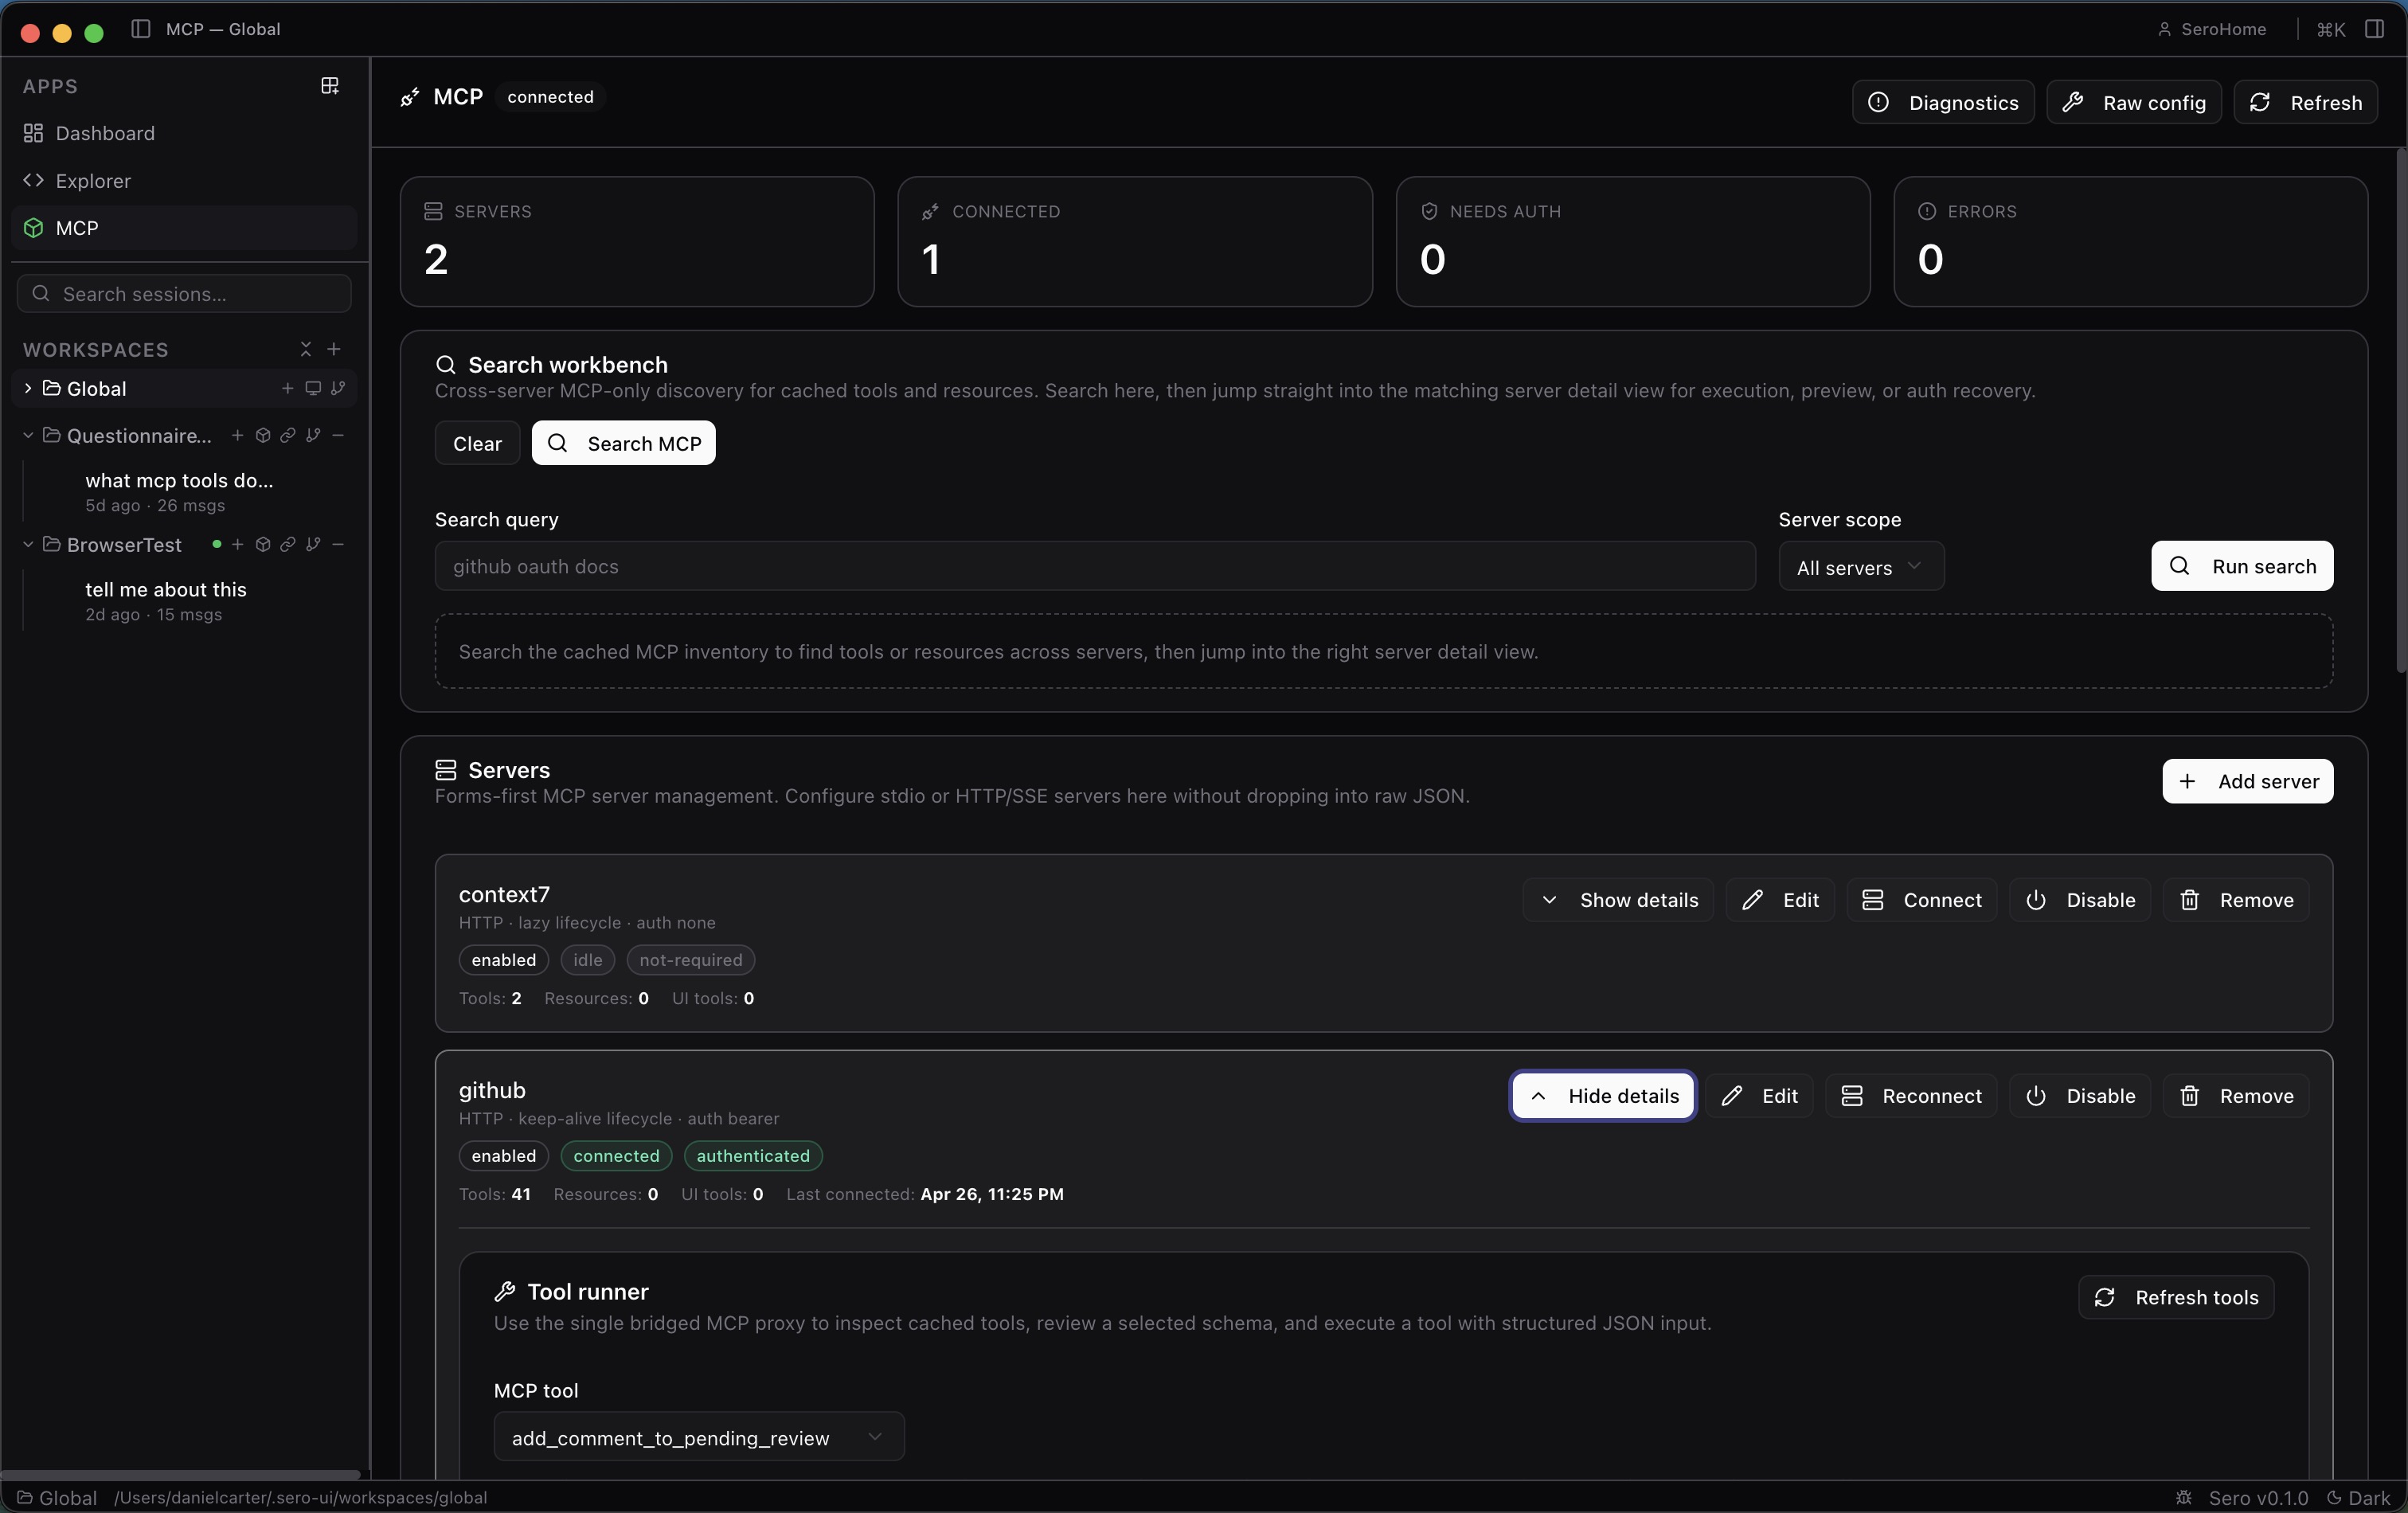2408x1513 pixels.
Task: Toggle the panel icon in the top-right corner
Action: point(2374,29)
